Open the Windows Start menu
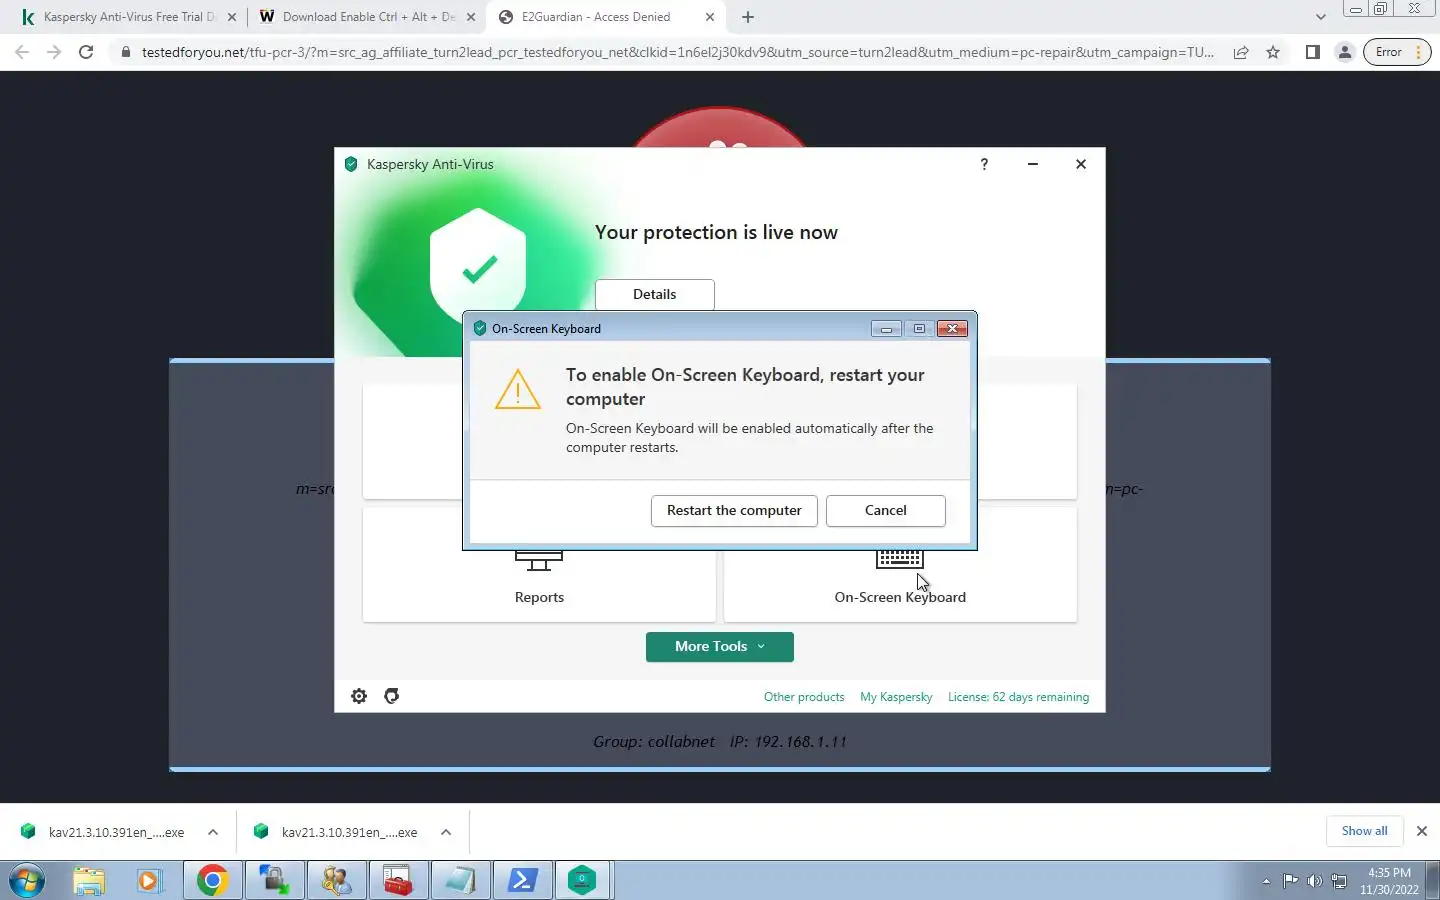Image resolution: width=1440 pixels, height=900 pixels. pos(27,881)
